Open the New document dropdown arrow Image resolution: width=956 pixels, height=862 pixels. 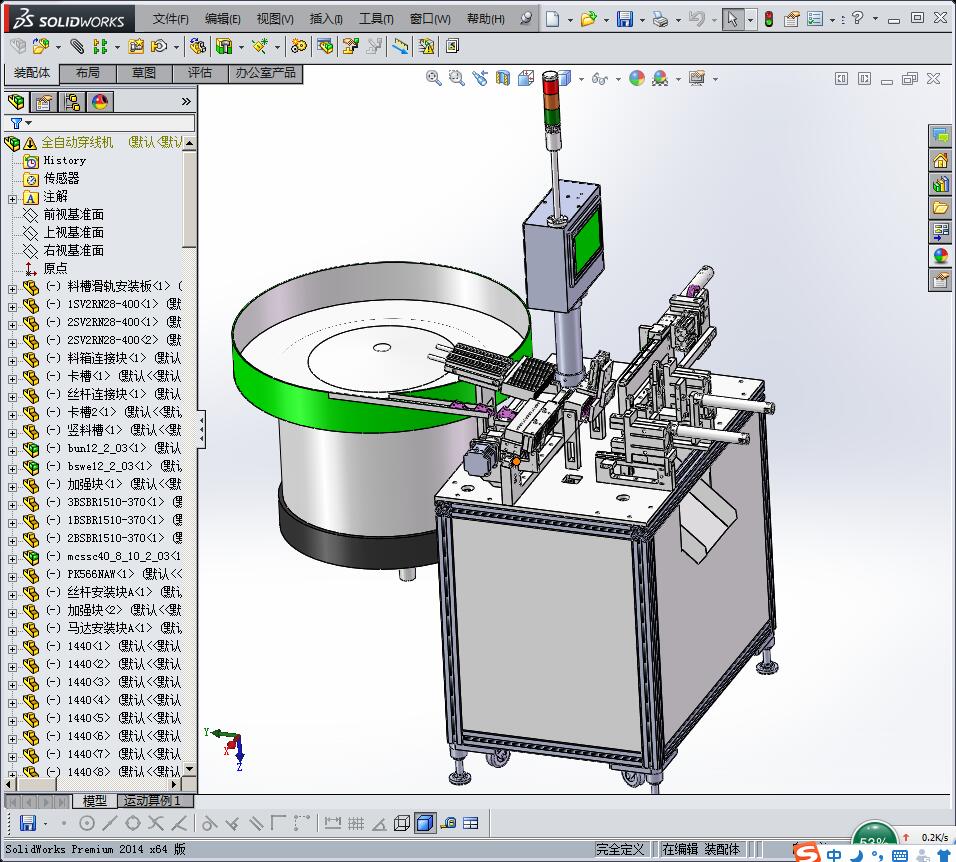(570, 20)
